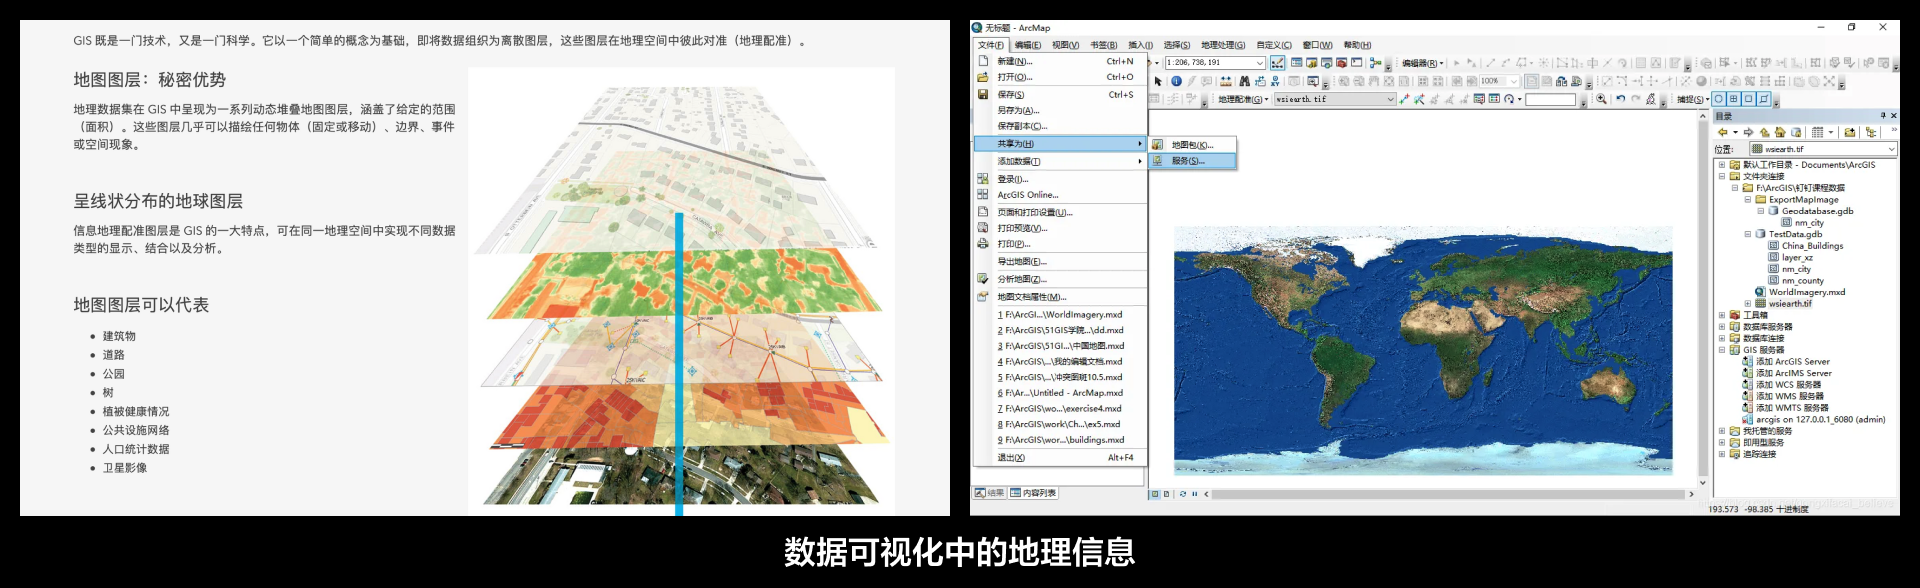Open the 100% zoom percentage dropdown
Viewport: 1920px width, 588px height.
pyautogui.click(x=1514, y=81)
